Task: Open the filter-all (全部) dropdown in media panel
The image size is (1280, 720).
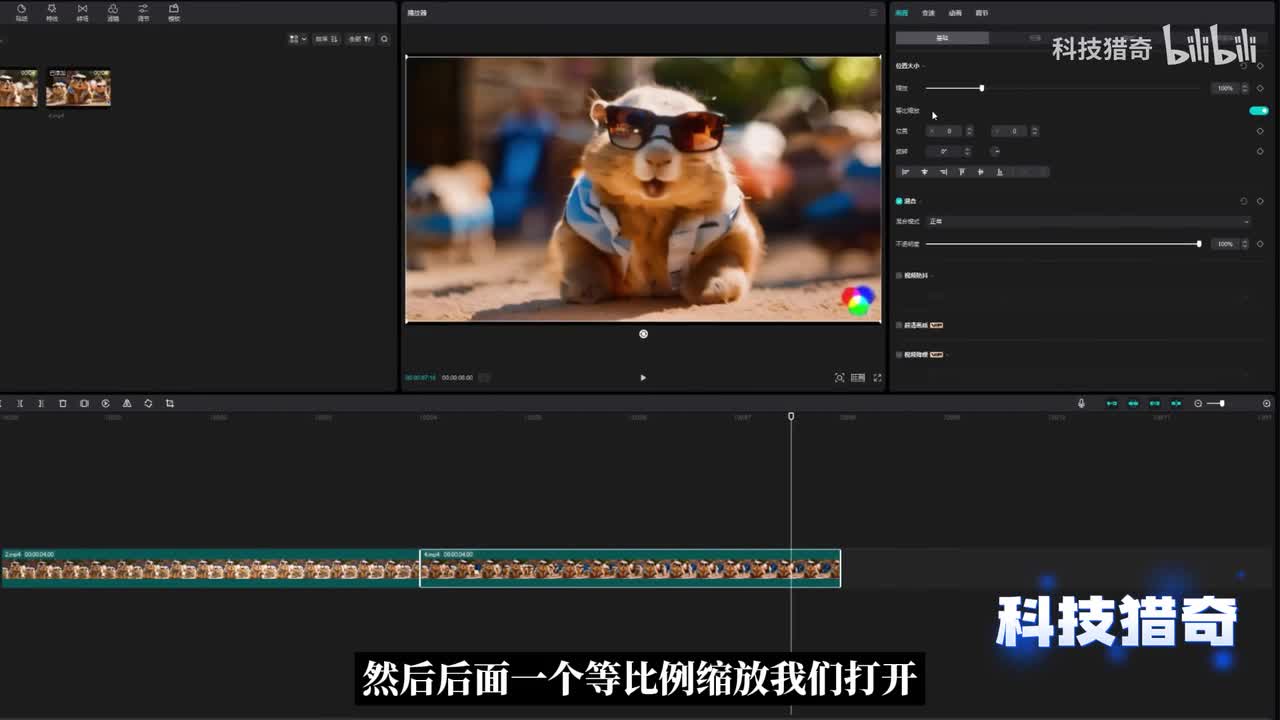Action: [359, 39]
